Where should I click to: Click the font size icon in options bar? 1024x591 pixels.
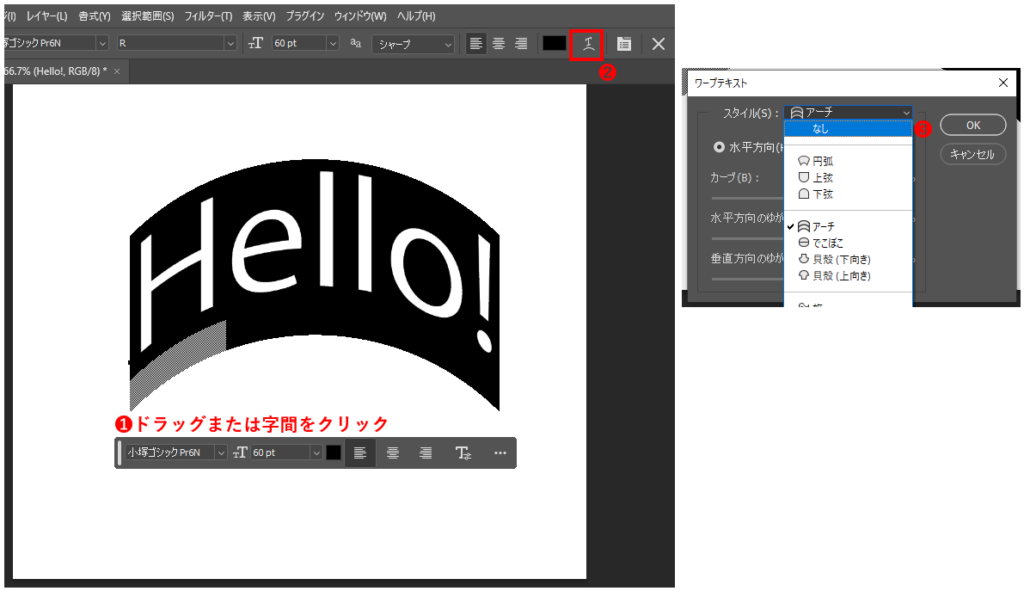tap(255, 43)
